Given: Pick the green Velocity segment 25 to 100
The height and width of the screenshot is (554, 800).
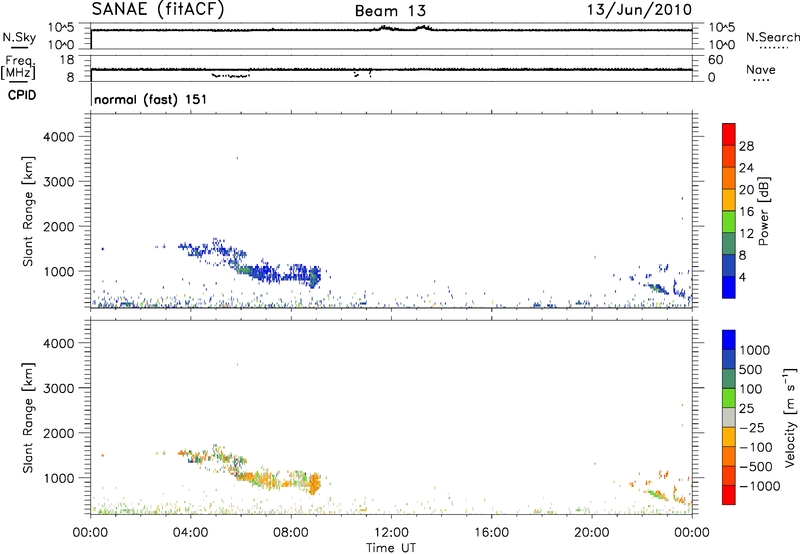Looking at the screenshot, I should pyautogui.click(x=729, y=398).
